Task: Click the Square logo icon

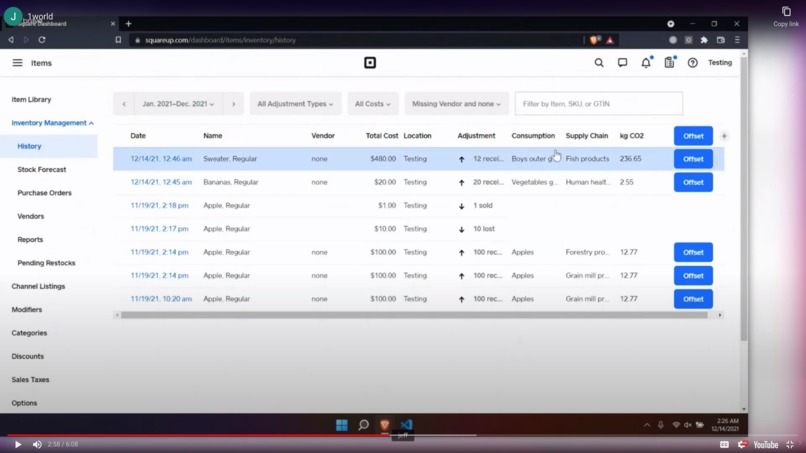Action: click(x=370, y=63)
